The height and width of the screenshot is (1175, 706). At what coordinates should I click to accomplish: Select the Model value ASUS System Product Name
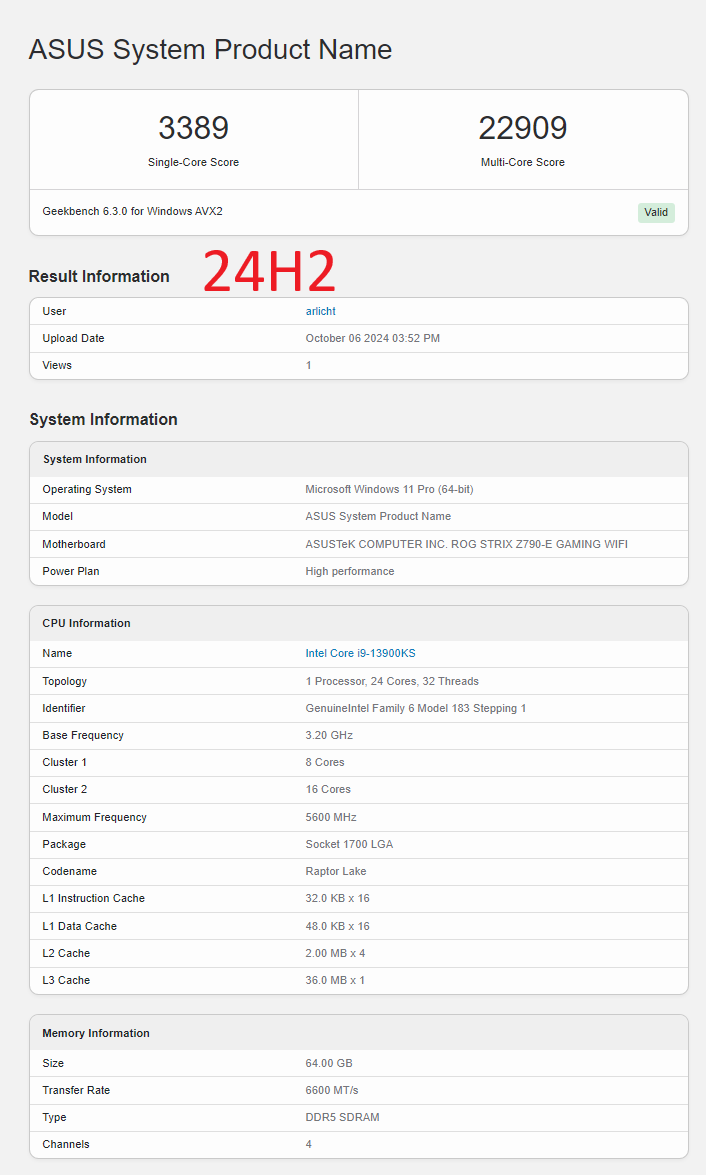[378, 516]
